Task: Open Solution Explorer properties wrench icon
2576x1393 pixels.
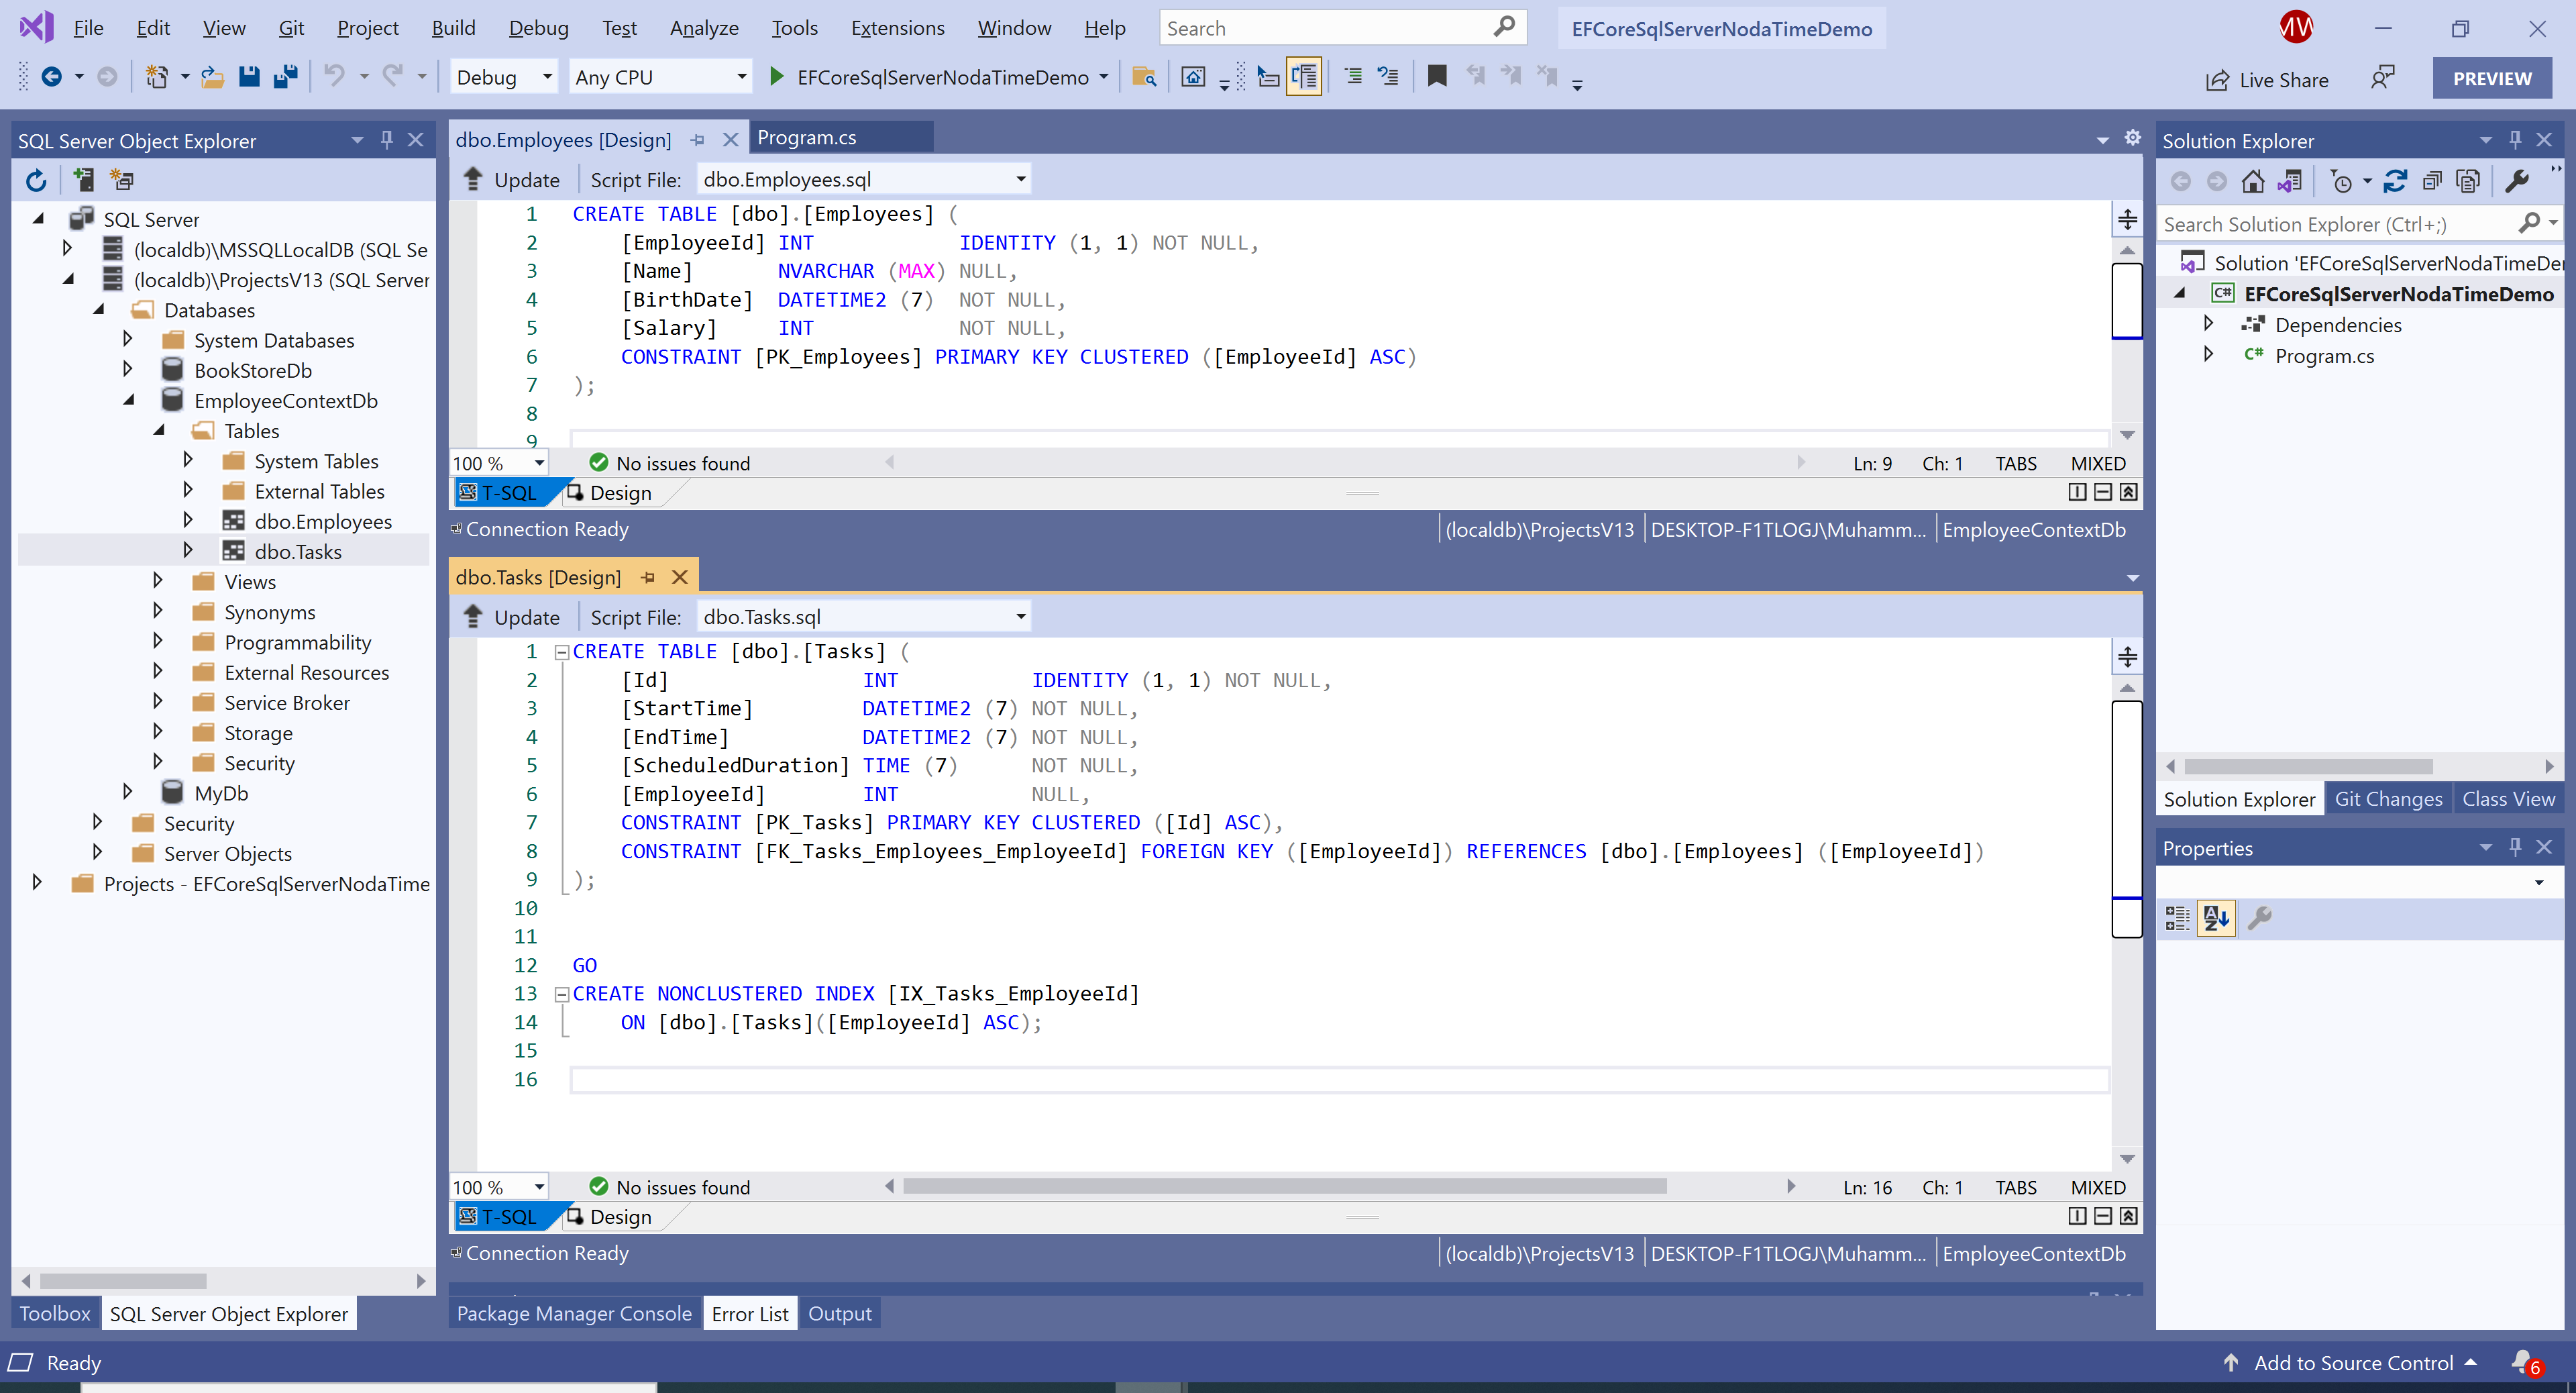Action: pyautogui.click(x=2517, y=181)
